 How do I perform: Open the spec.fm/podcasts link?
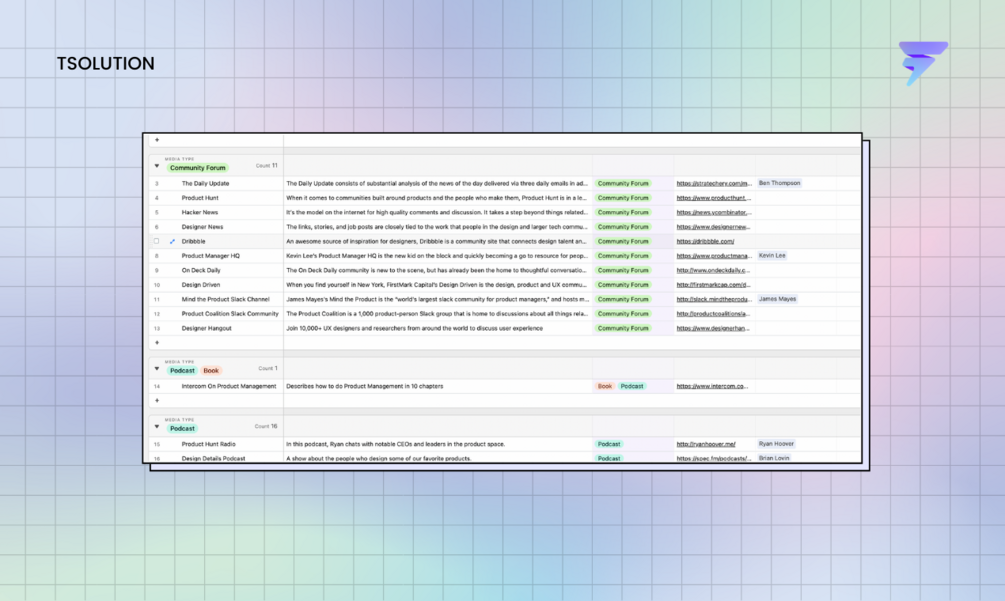713,459
